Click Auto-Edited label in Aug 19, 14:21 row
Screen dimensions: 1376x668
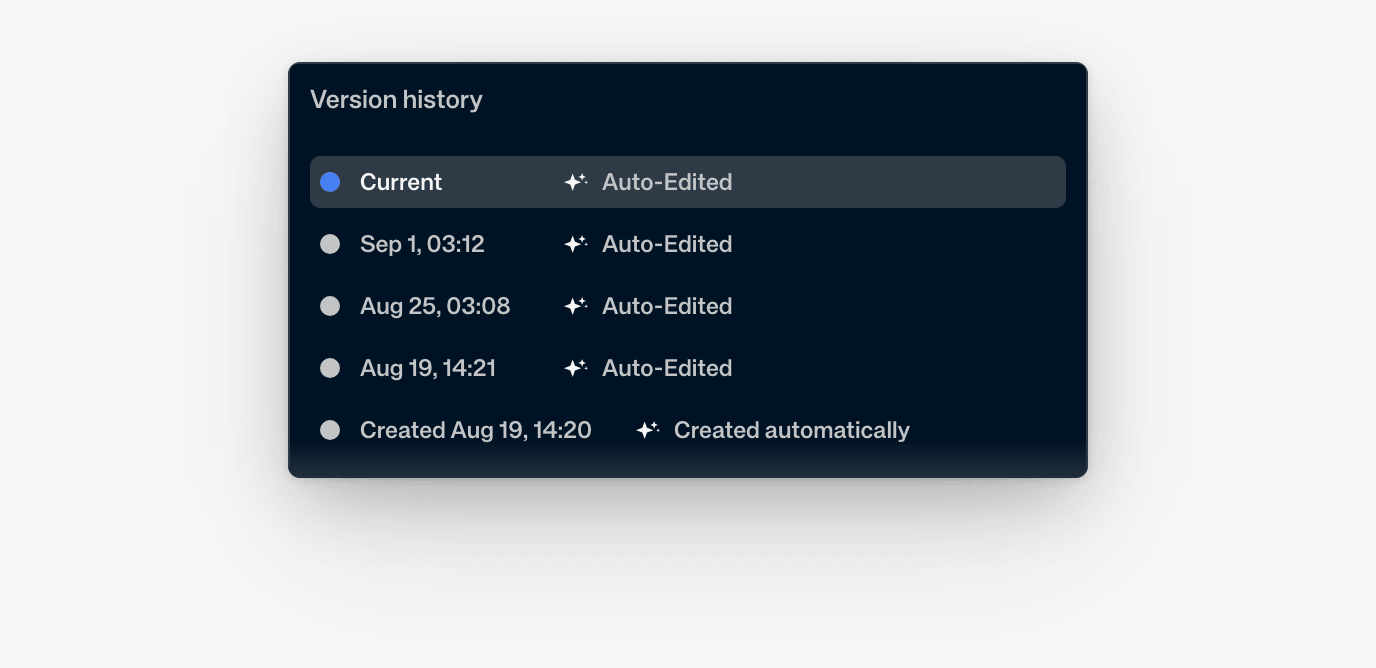(667, 368)
